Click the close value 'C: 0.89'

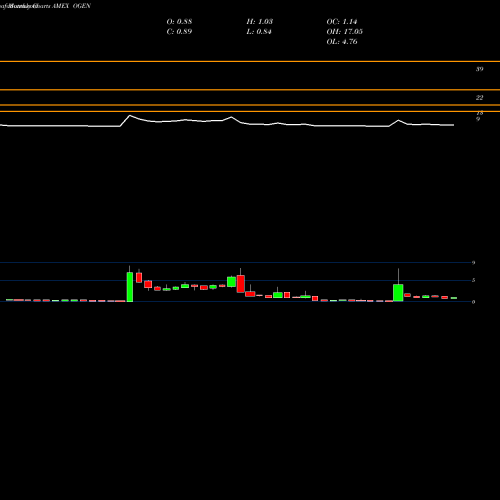(179, 31)
